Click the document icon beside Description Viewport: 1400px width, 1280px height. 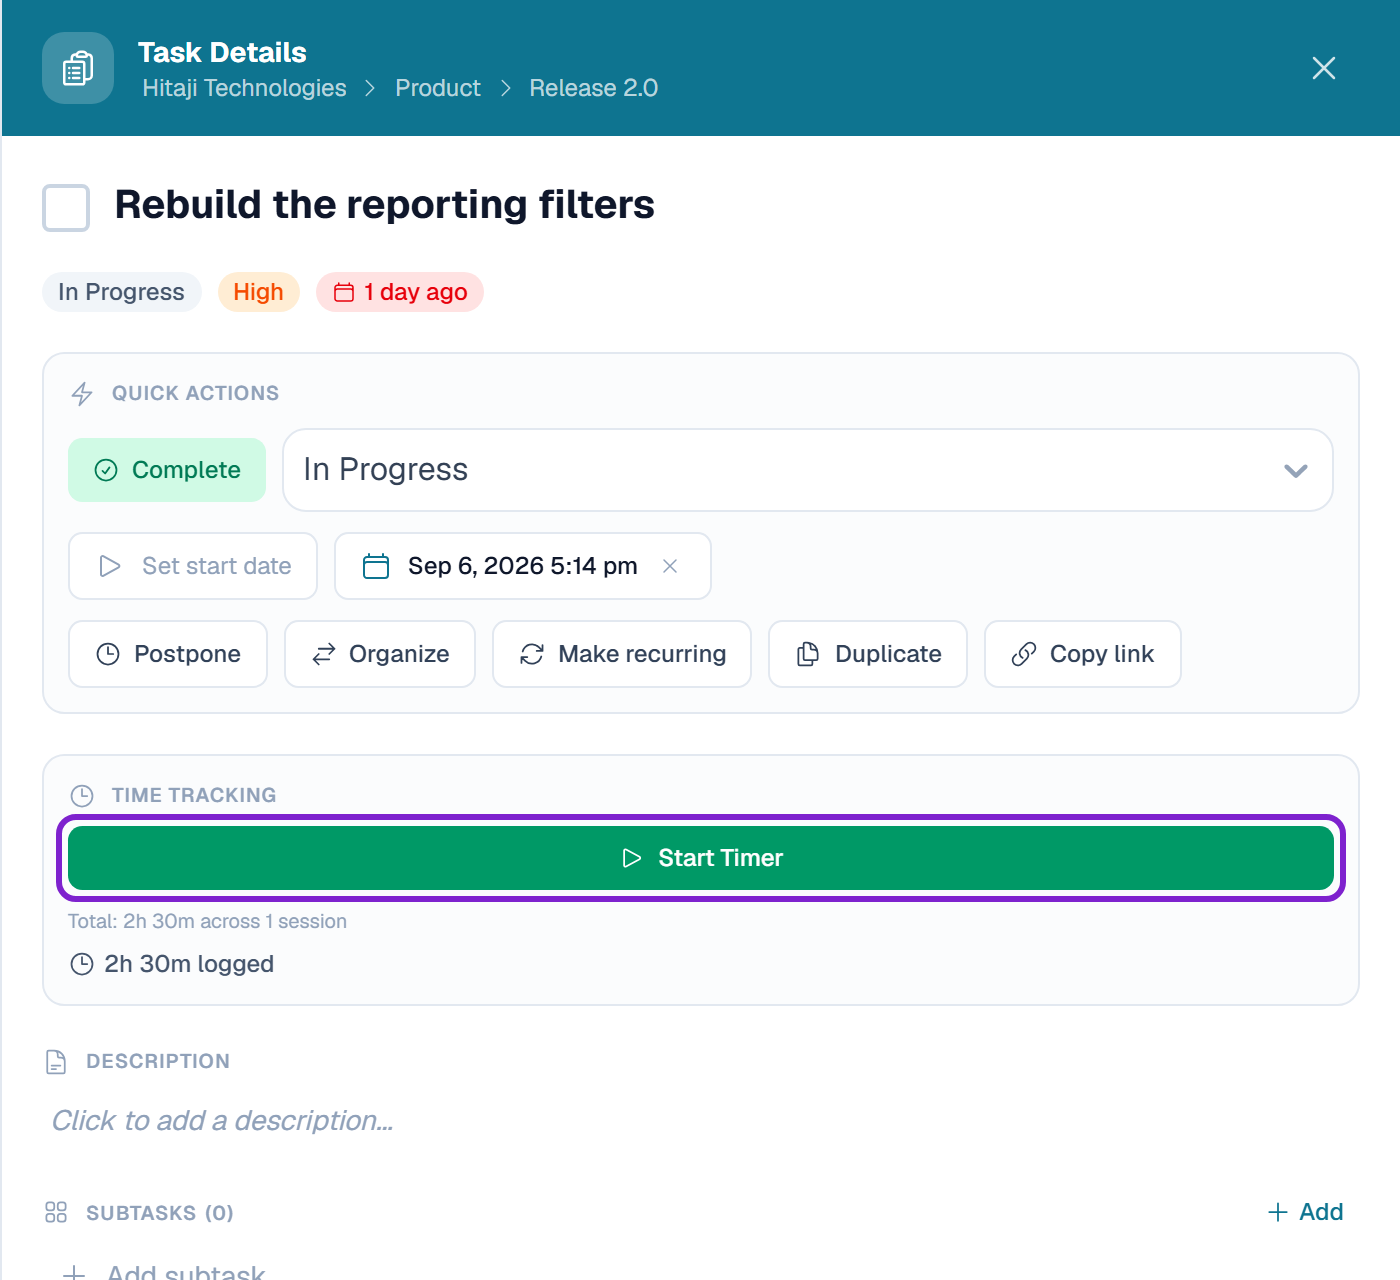(x=56, y=1062)
